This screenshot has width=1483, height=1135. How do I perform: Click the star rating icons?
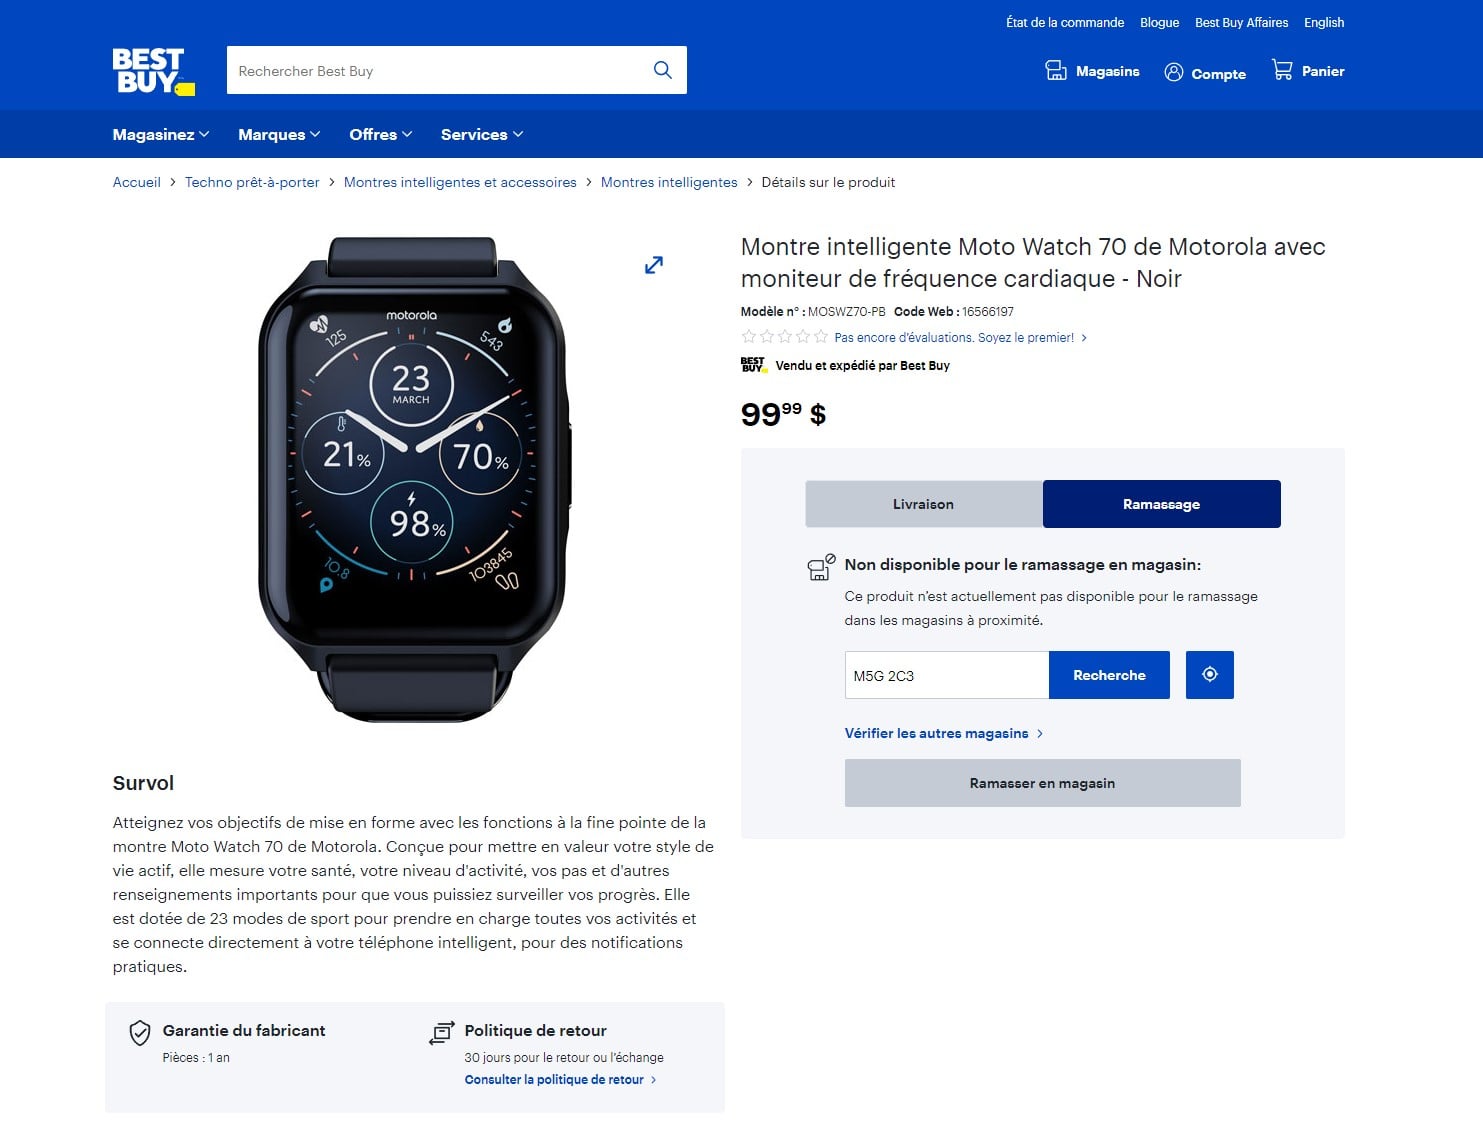[785, 337]
